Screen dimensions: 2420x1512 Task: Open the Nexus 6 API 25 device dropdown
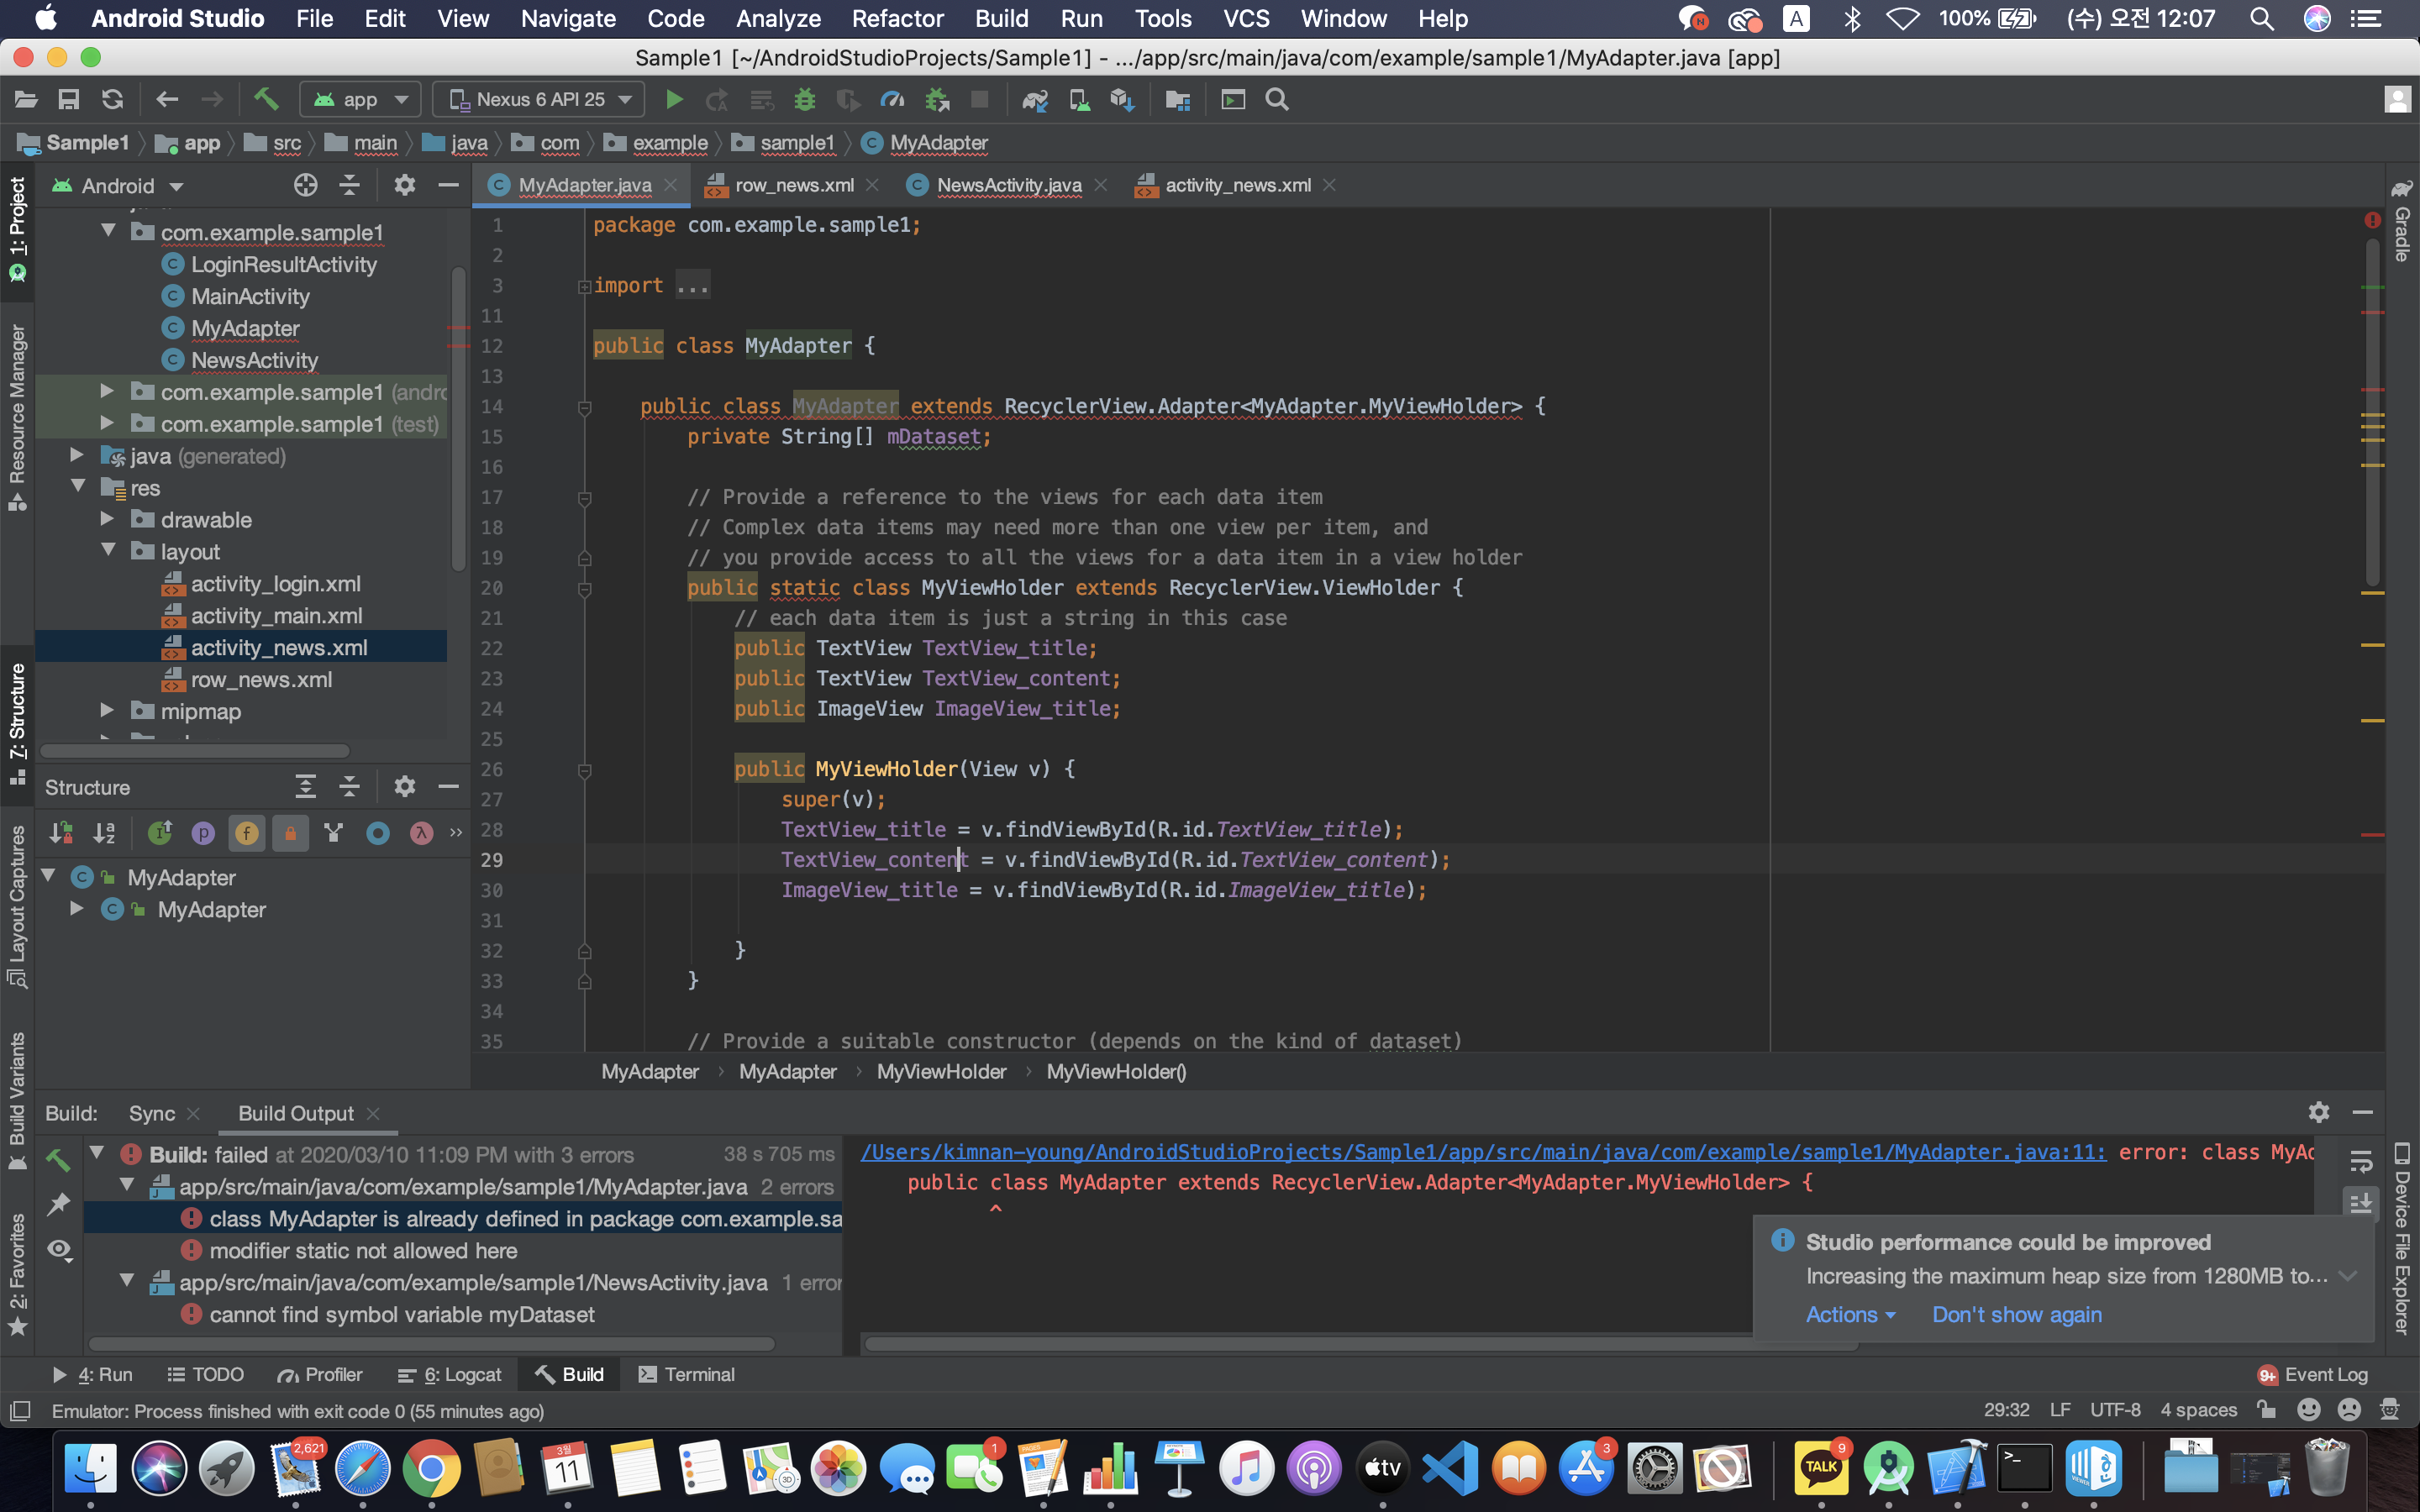point(539,99)
